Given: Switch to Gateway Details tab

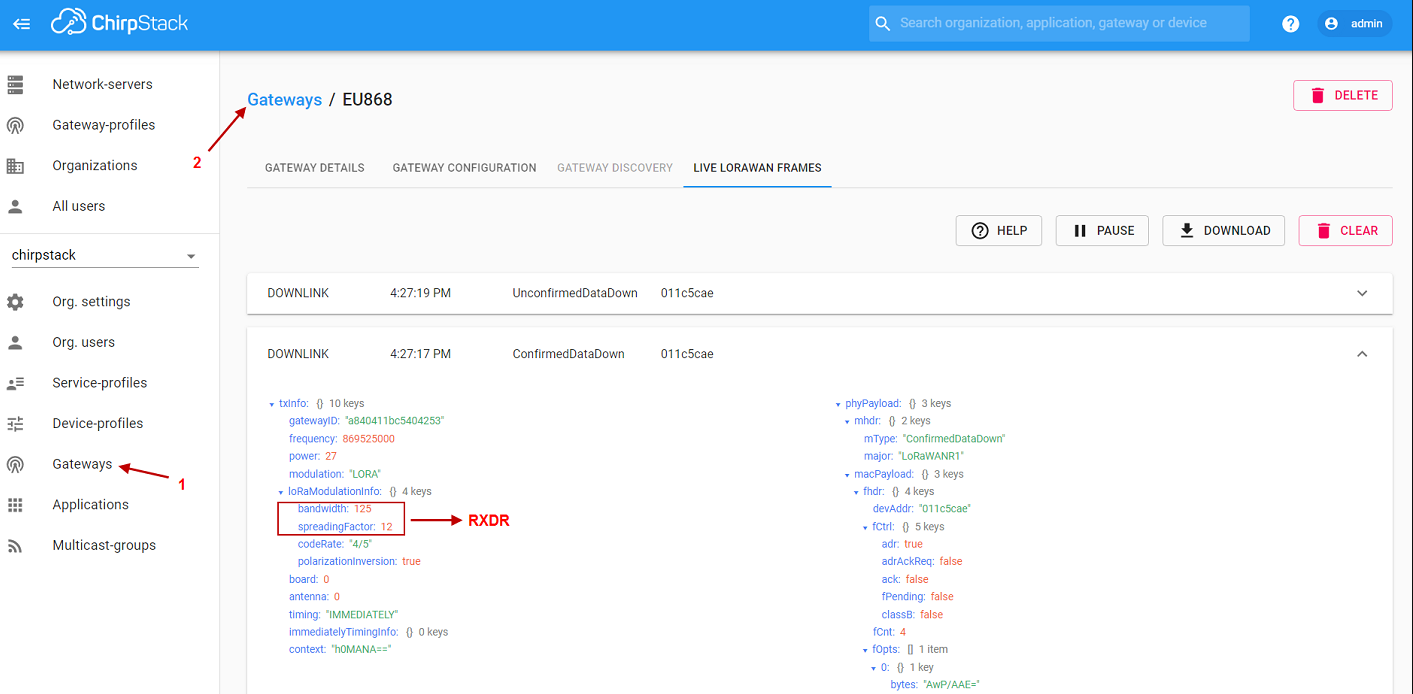Looking at the screenshot, I should 315,168.
